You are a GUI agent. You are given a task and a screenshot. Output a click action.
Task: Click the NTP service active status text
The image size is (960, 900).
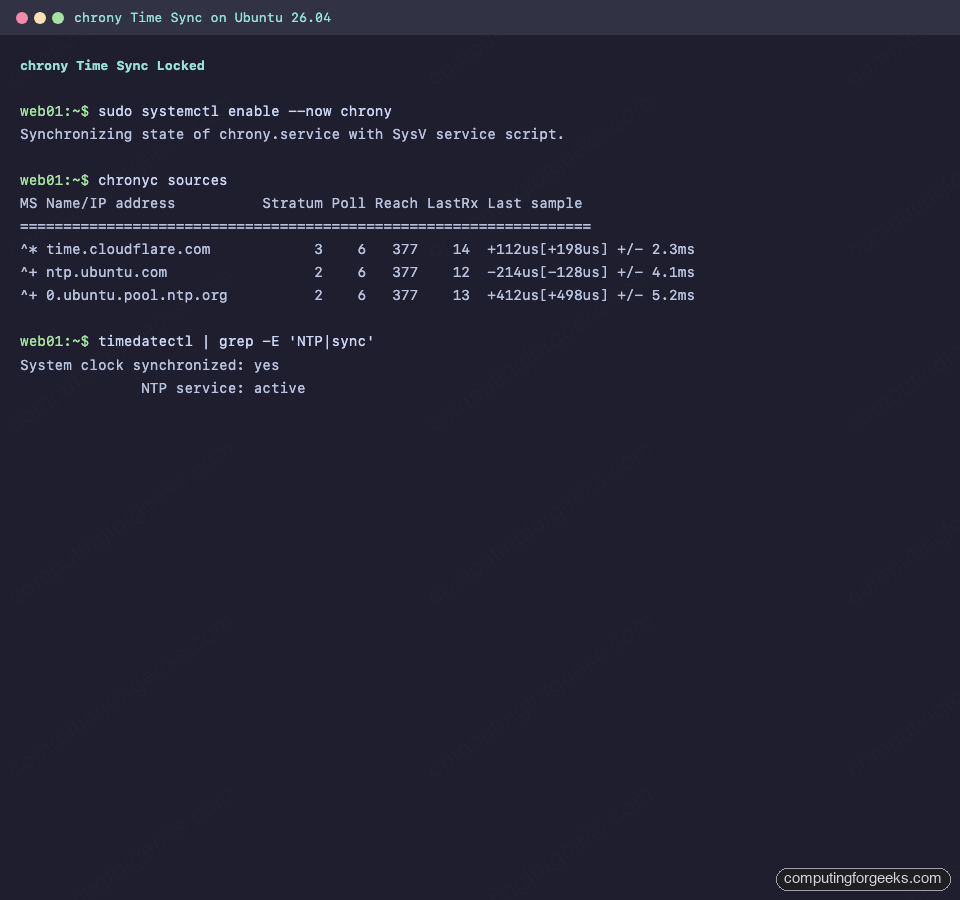pyautogui.click(x=223, y=388)
